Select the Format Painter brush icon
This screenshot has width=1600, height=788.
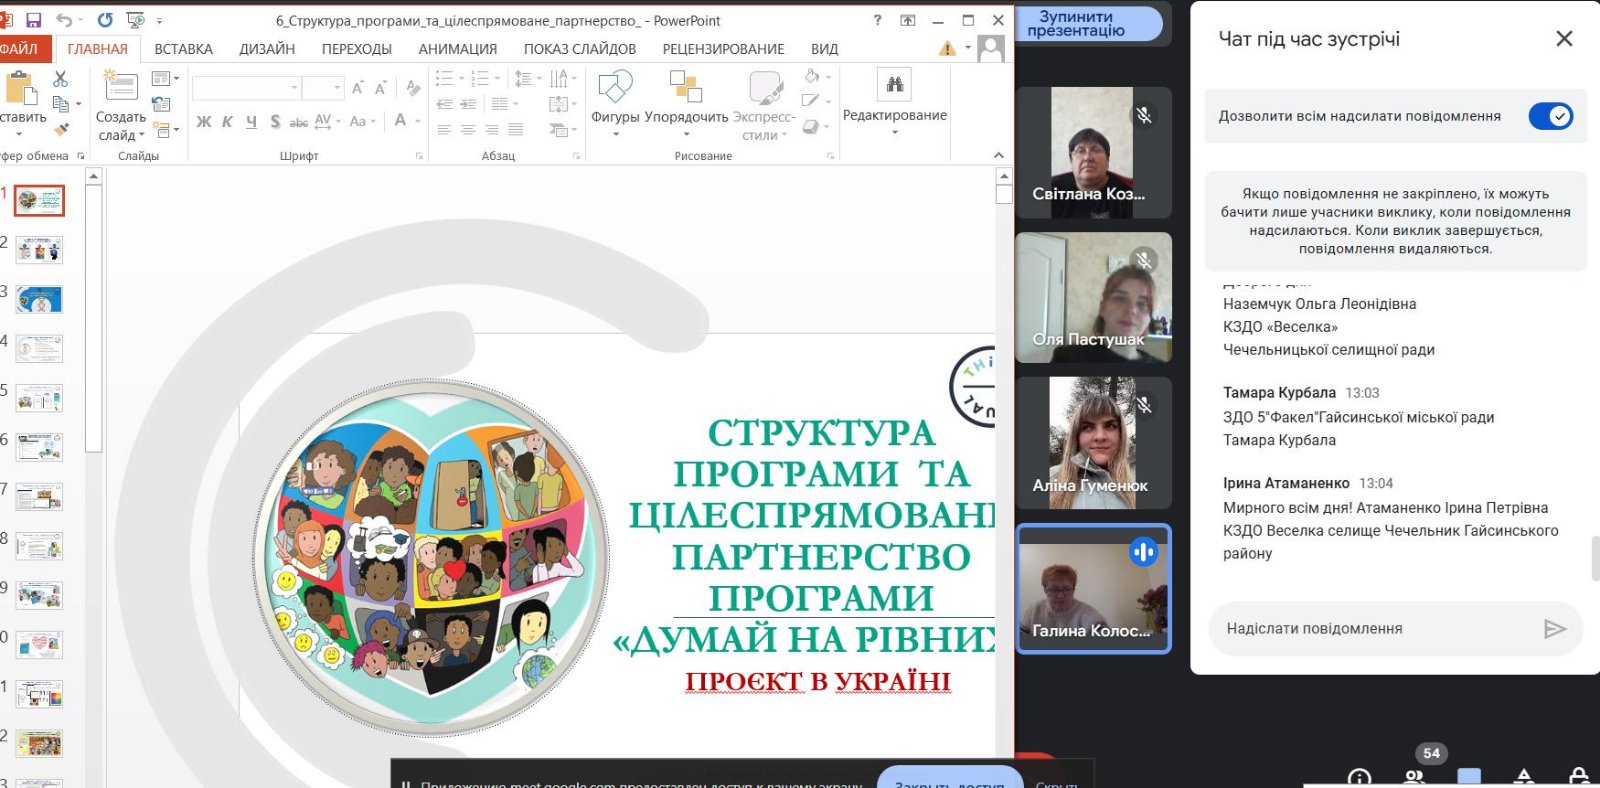[60, 129]
